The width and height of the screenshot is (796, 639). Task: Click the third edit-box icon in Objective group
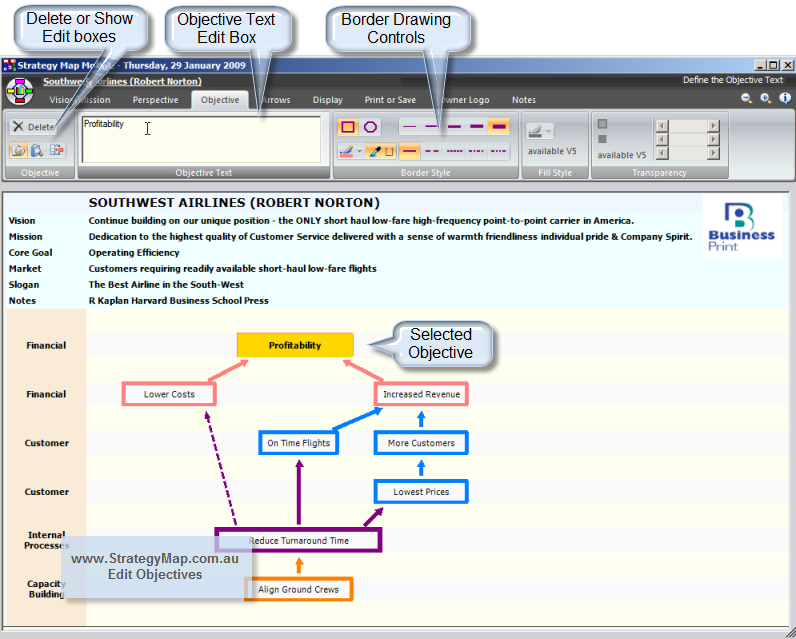point(56,150)
